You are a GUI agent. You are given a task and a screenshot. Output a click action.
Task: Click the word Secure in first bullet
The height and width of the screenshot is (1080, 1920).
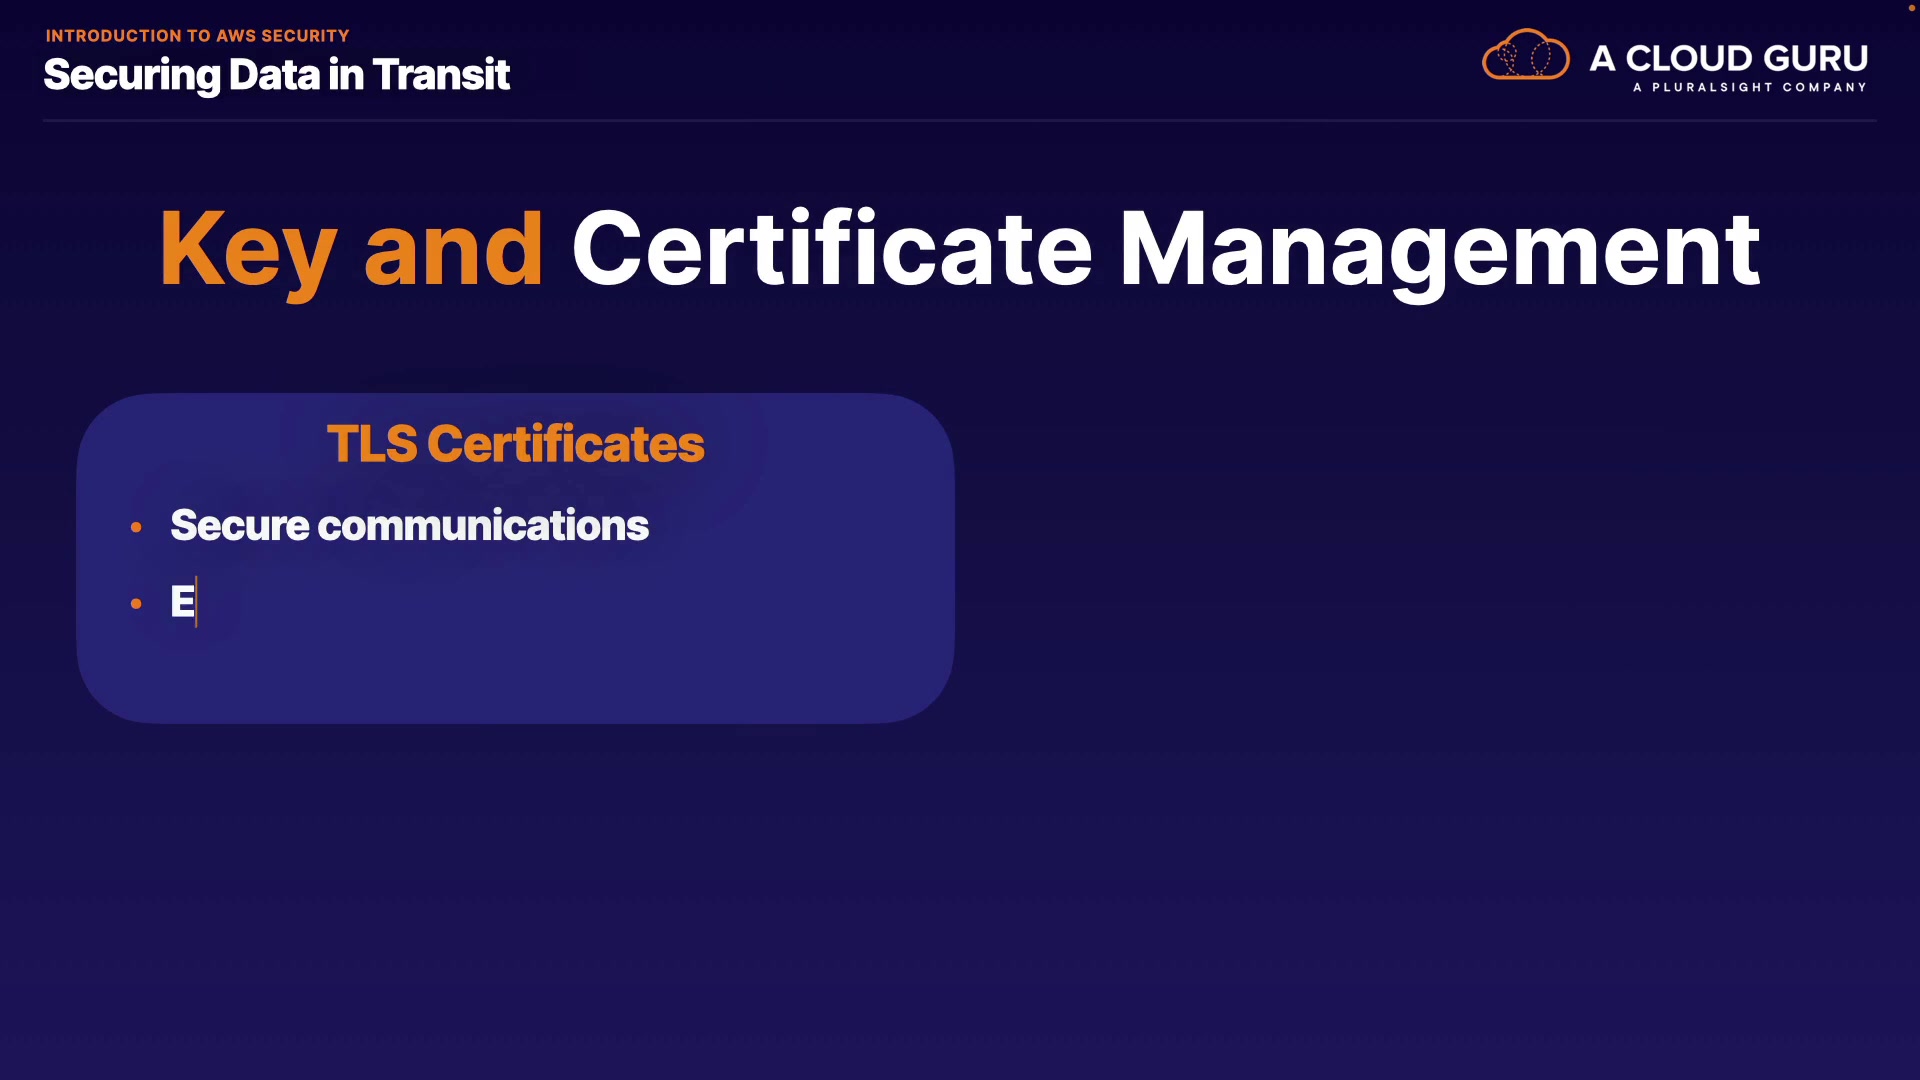[239, 526]
